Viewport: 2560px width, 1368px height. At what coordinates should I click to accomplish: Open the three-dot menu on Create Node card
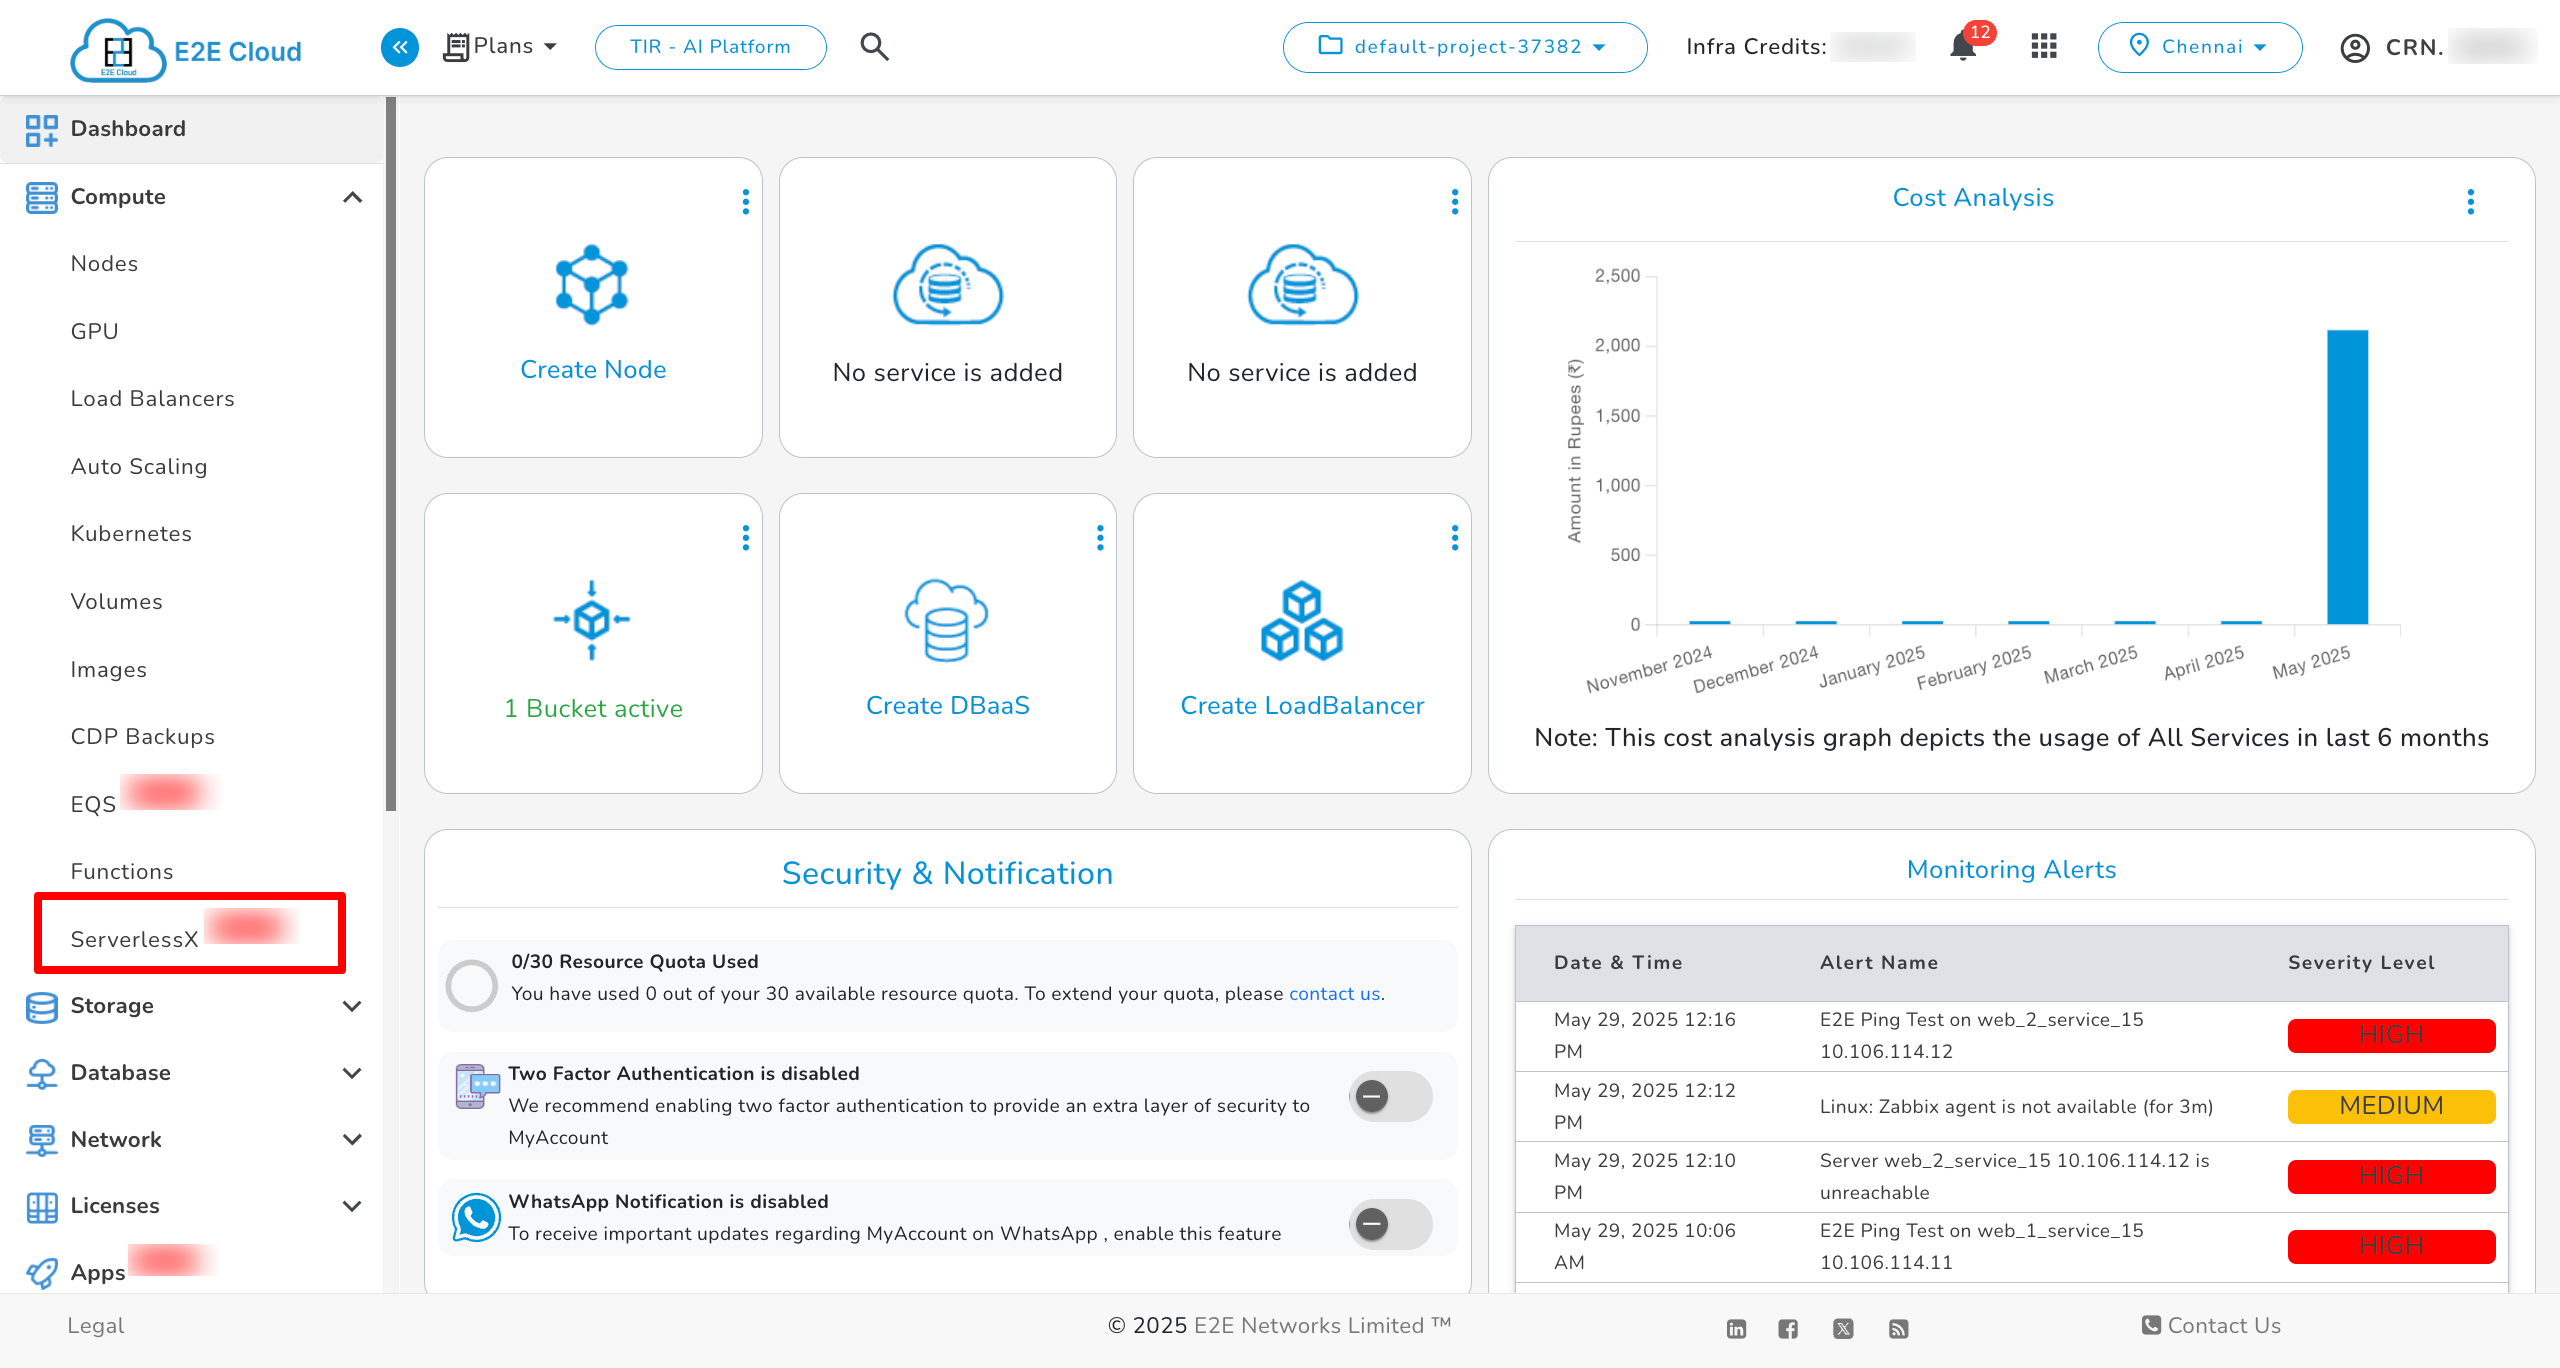(x=745, y=201)
